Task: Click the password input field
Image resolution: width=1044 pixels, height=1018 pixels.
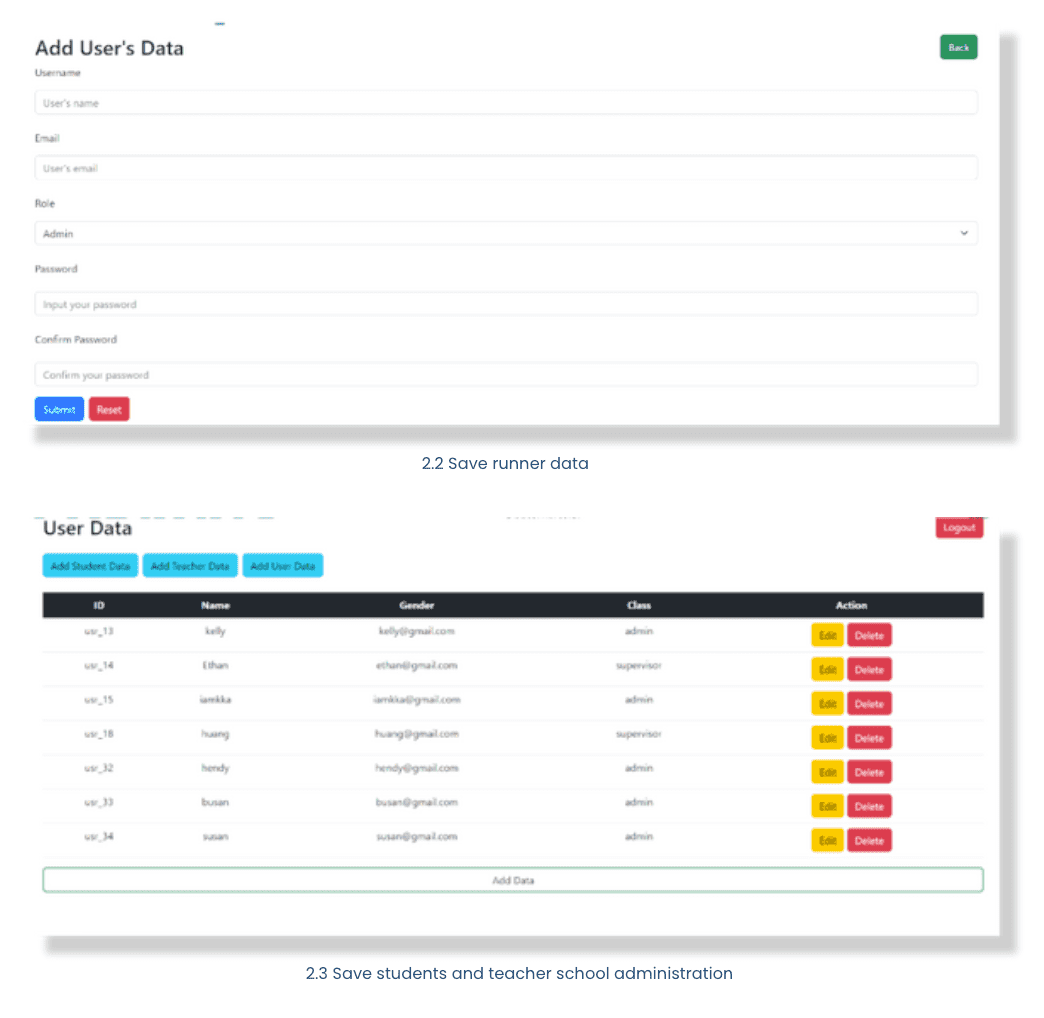Action: point(505,303)
